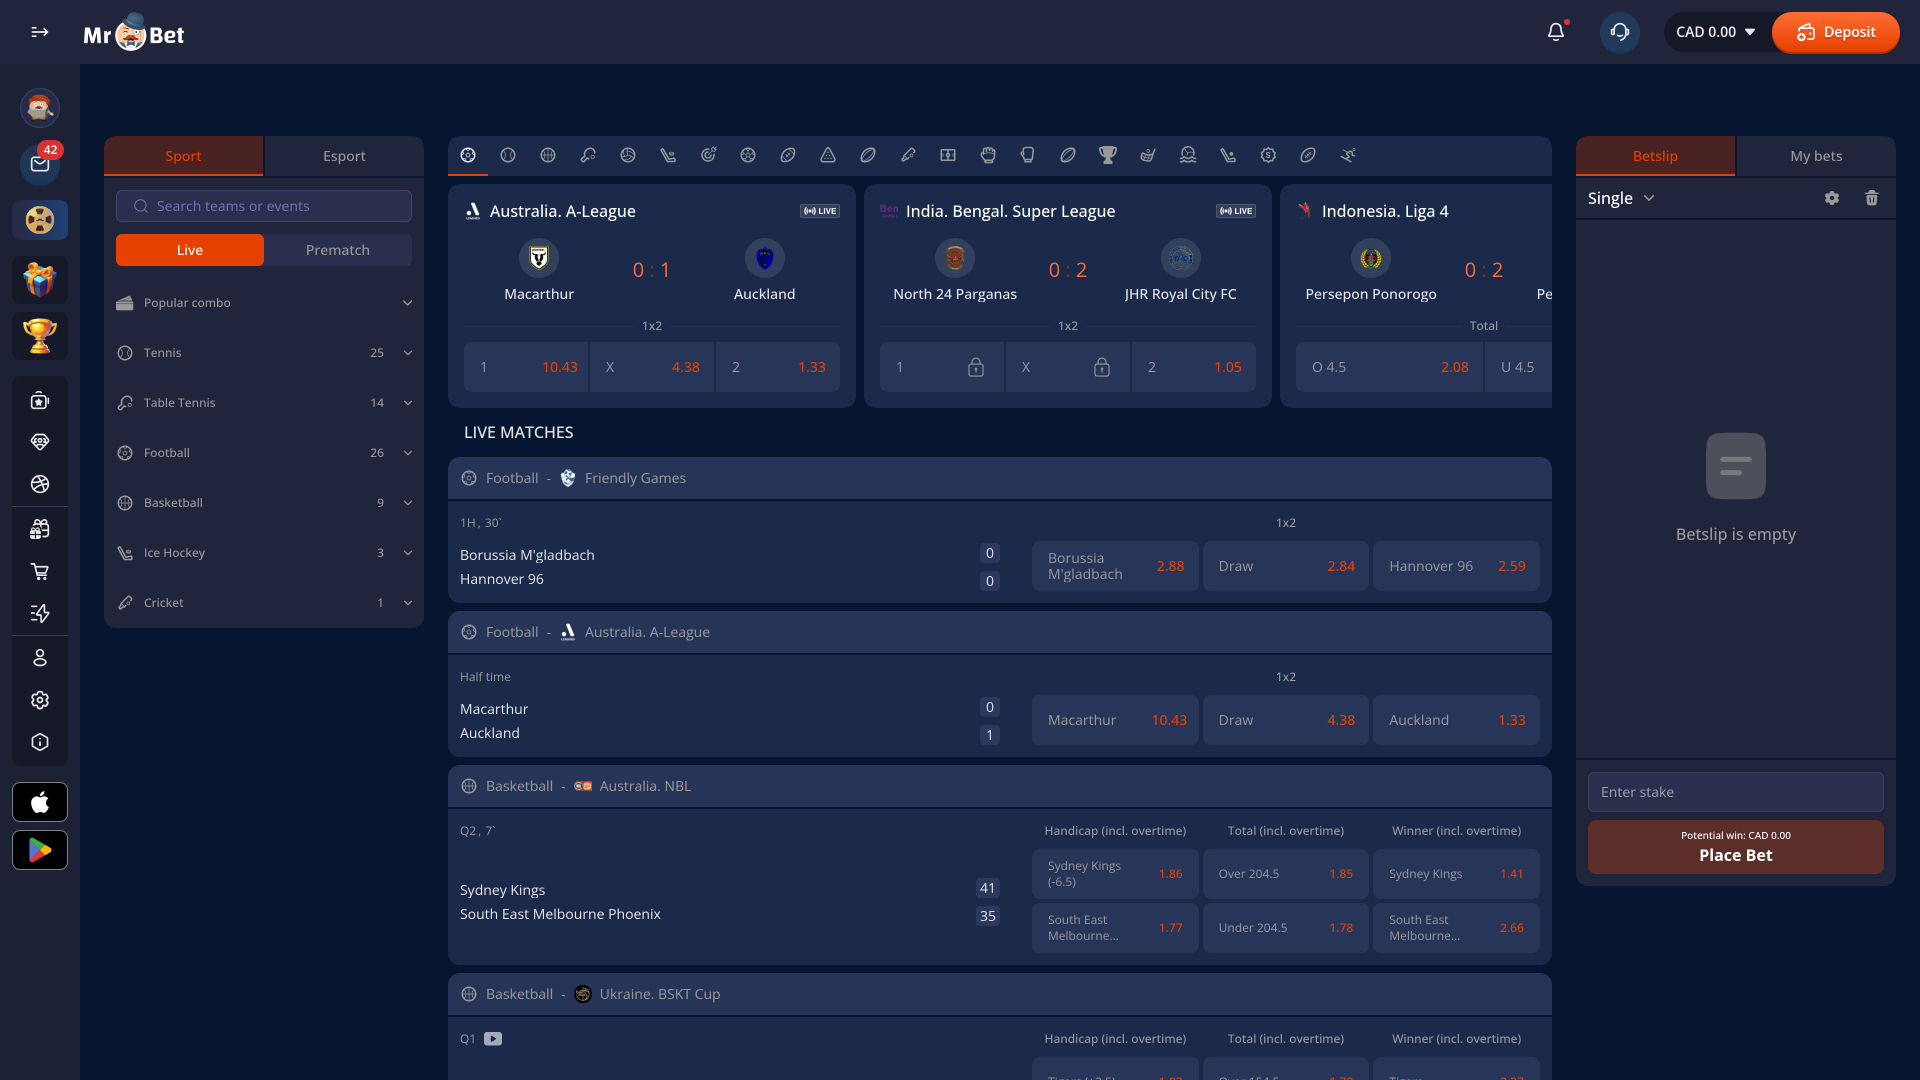Select the Tennis sport filter icon
This screenshot has height=1080, width=1920.
507,156
